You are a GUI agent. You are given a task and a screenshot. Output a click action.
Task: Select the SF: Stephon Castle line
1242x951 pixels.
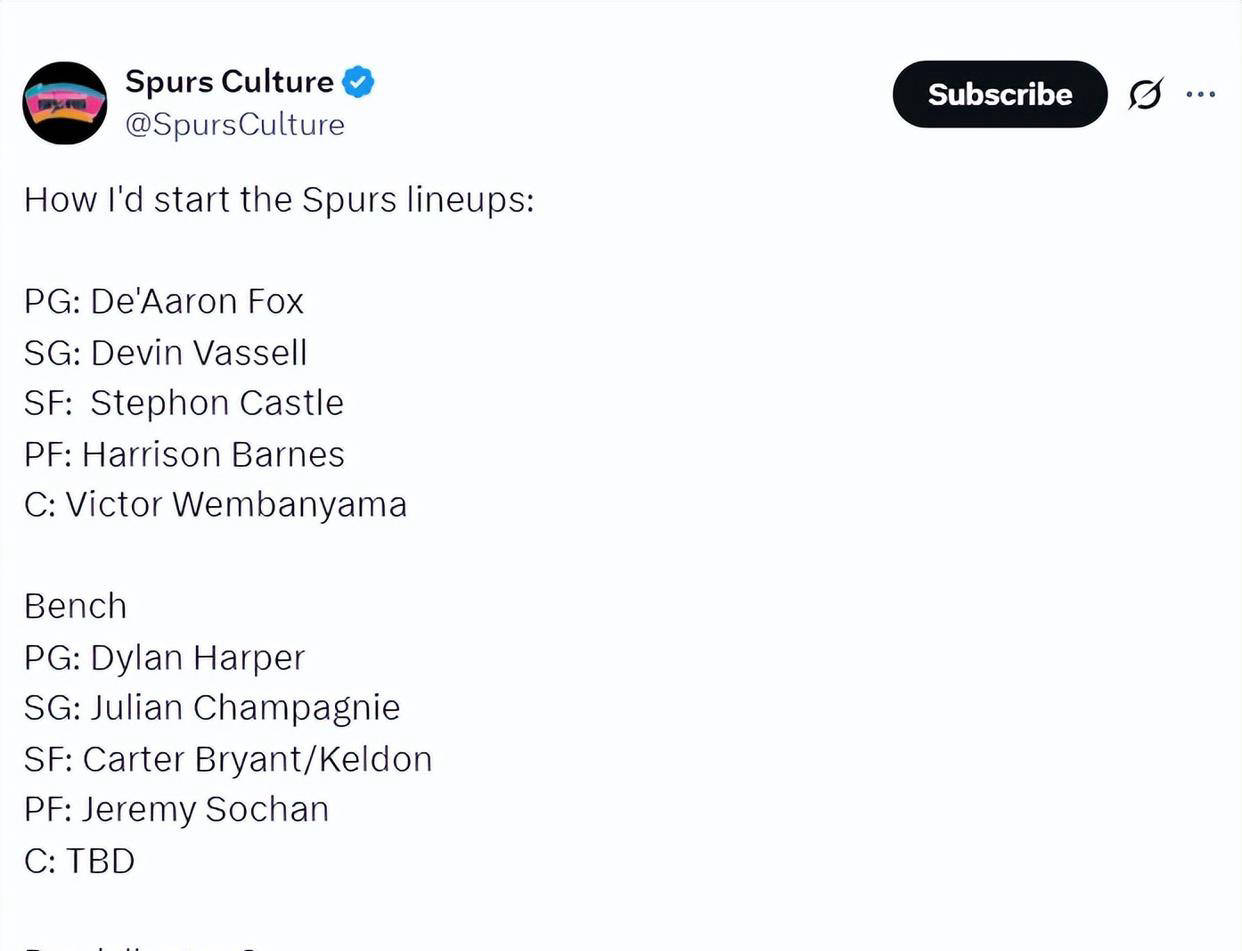[184, 403]
